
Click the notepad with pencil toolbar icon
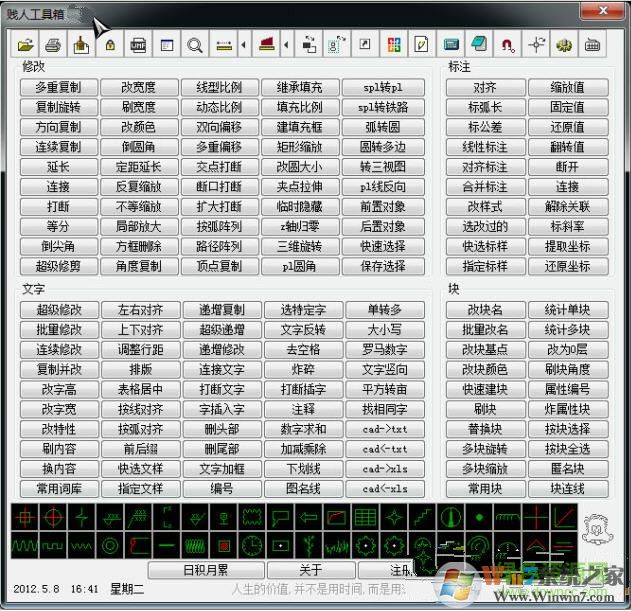click(421, 45)
